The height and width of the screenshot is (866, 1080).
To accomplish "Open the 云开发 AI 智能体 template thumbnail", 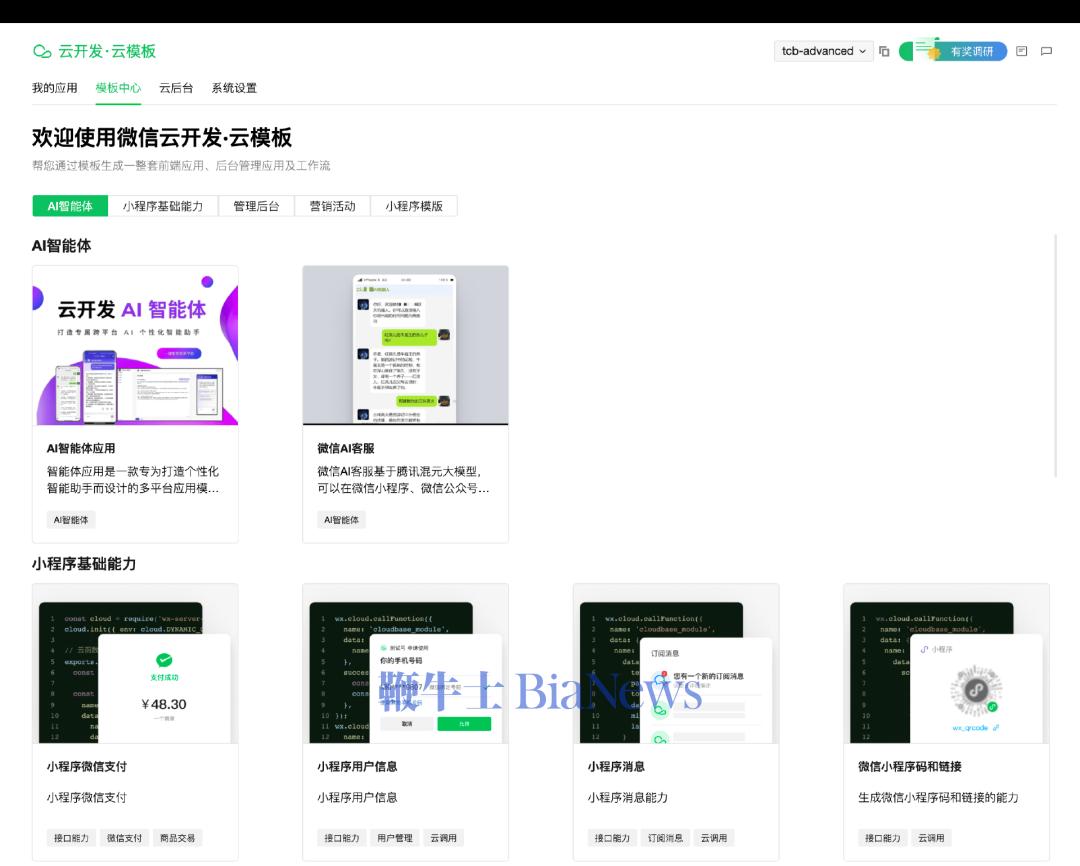I will (135, 345).
